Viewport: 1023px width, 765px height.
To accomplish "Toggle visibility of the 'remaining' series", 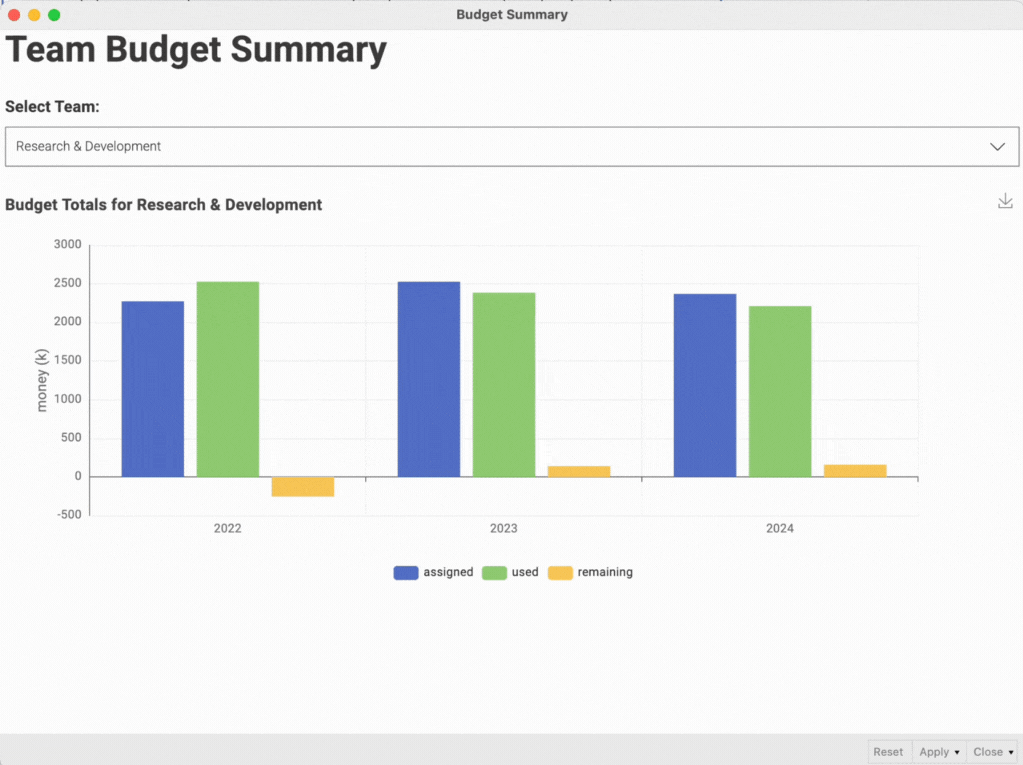I will (606, 572).
